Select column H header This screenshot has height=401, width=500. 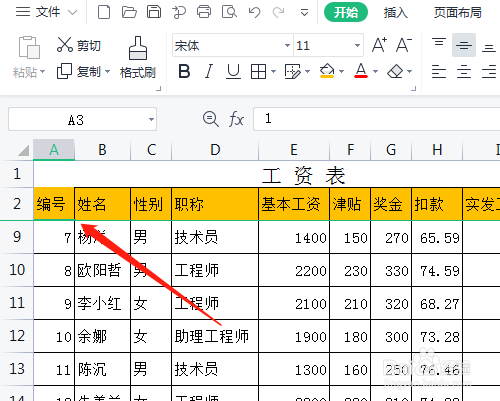pyautogui.click(x=437, y=150)
